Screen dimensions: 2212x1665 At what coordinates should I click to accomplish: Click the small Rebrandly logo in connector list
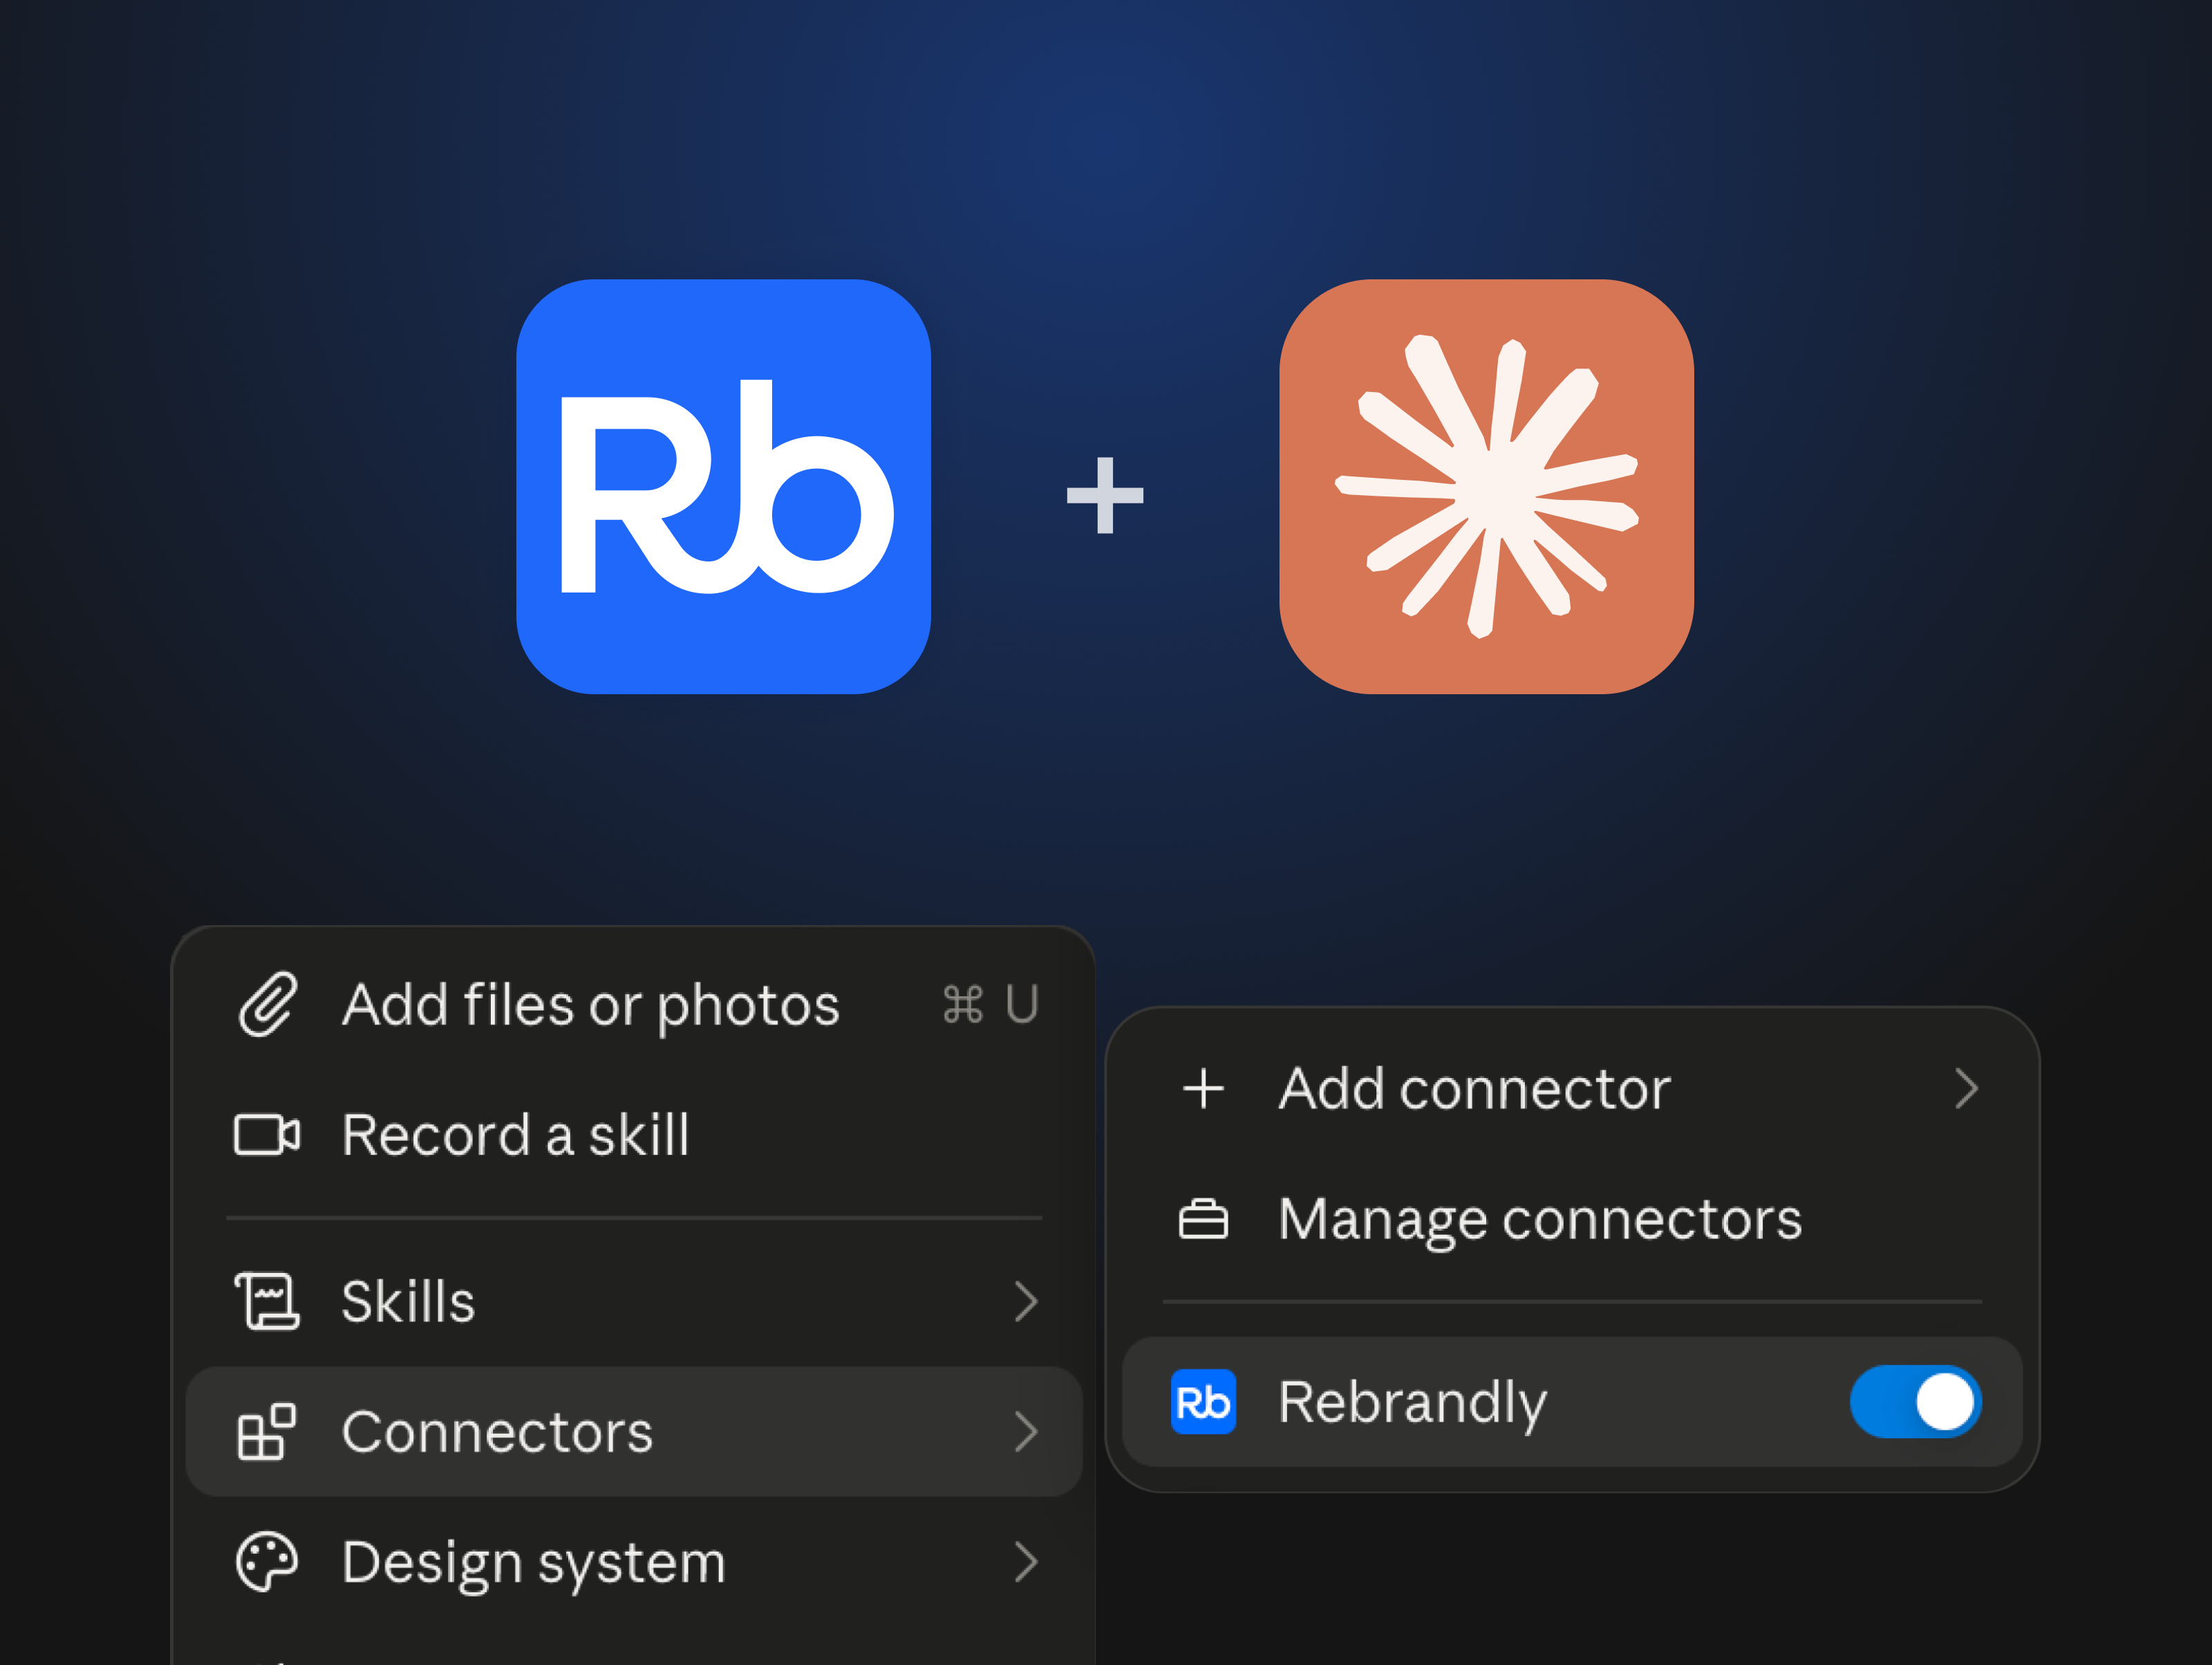(1203, 1402)
